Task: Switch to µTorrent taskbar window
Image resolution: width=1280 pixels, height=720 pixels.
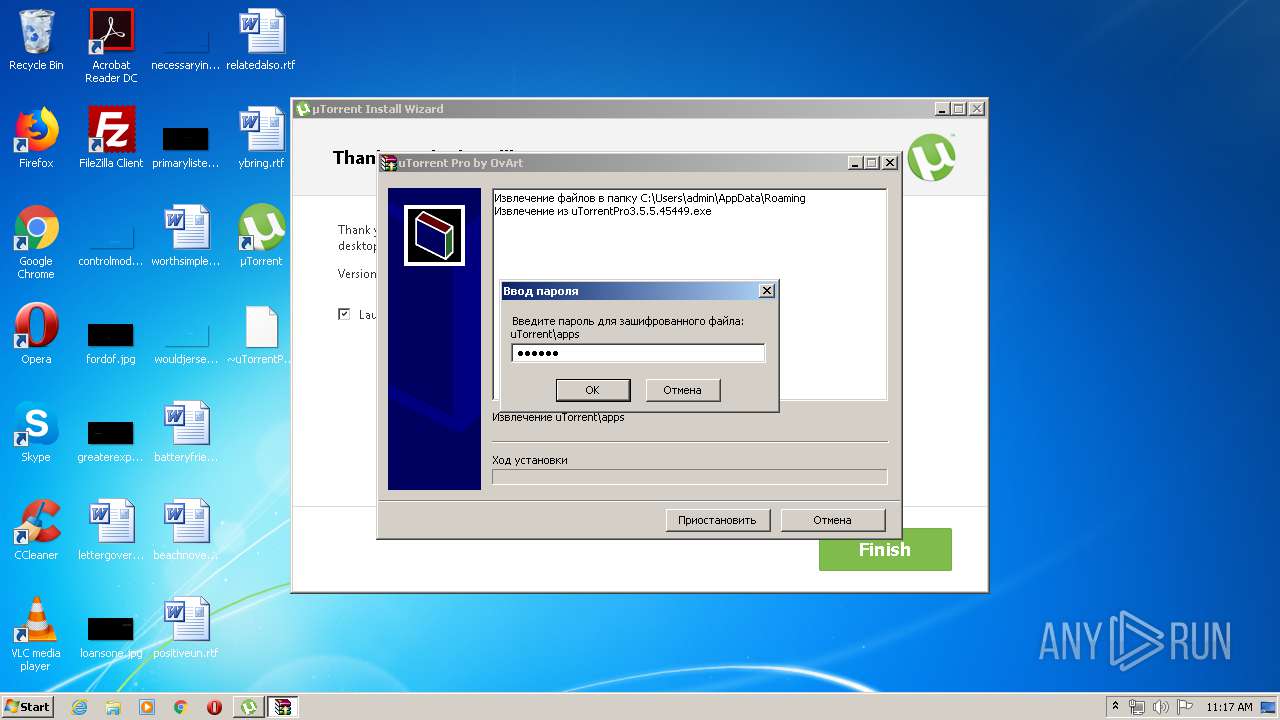Action: click(248, 707)
